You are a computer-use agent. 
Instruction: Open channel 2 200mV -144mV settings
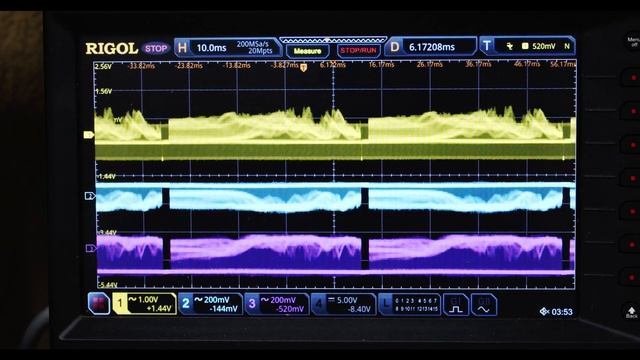coord(210,304)
